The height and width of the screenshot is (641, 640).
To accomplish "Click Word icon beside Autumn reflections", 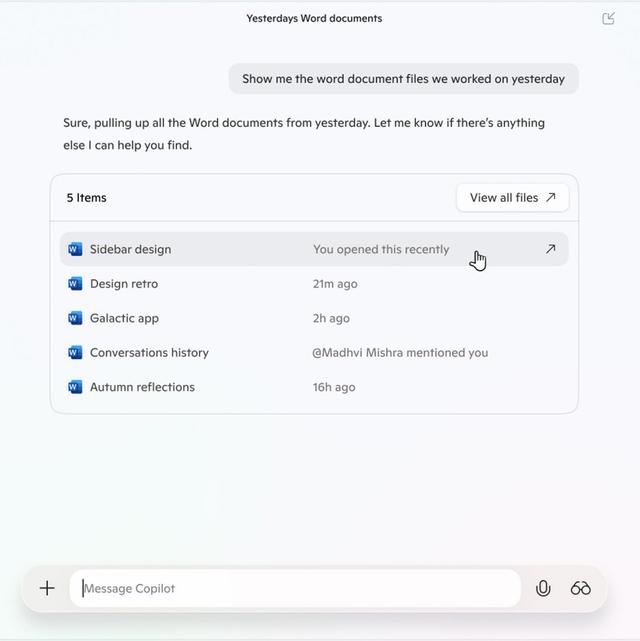I will point(75,386).
